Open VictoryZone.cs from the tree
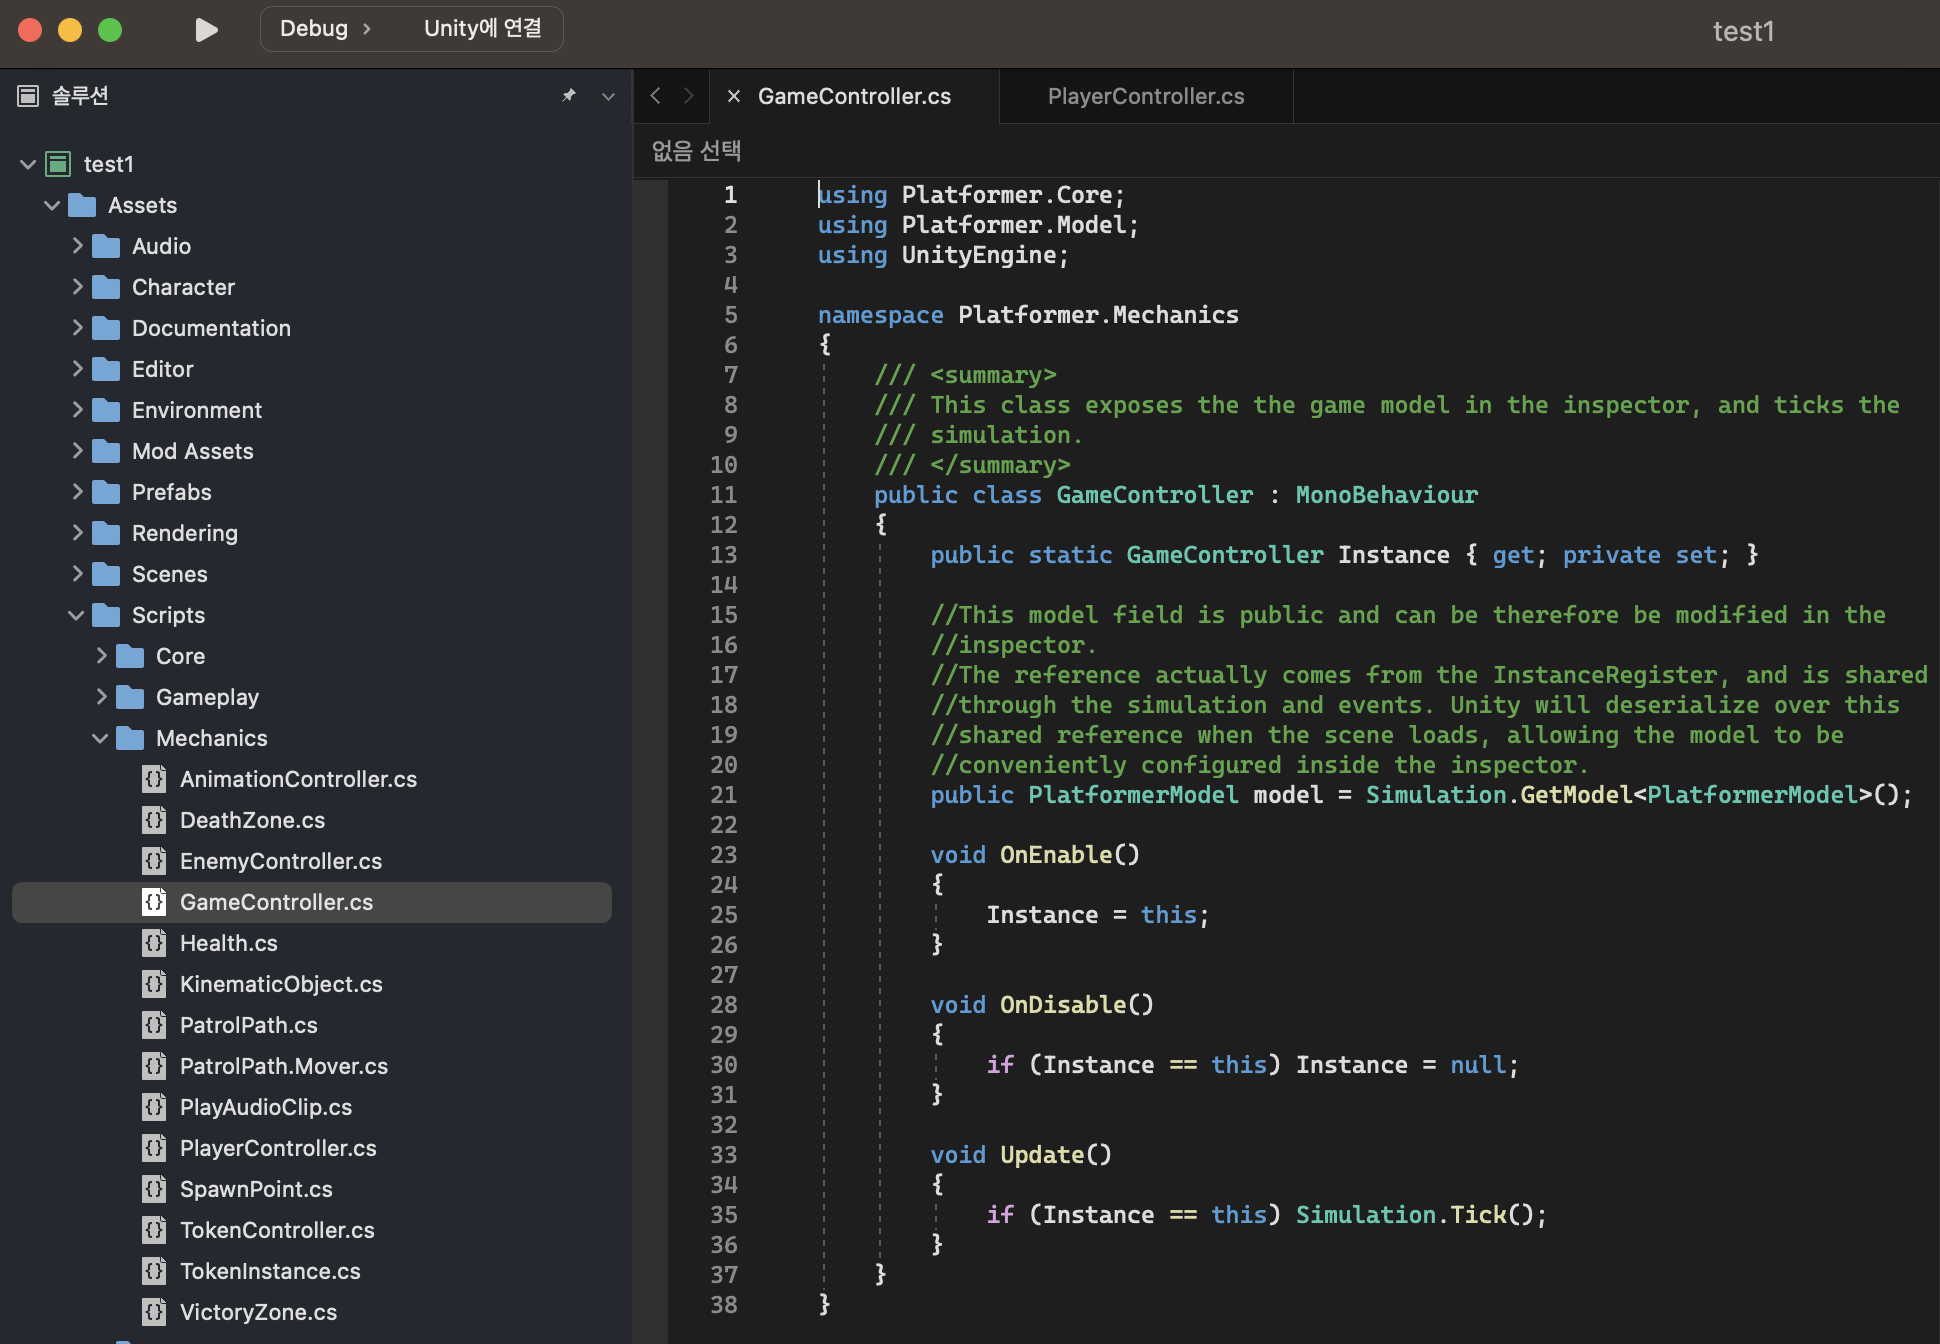This screenshot has height=1344, width=1940. [258, 1312]
